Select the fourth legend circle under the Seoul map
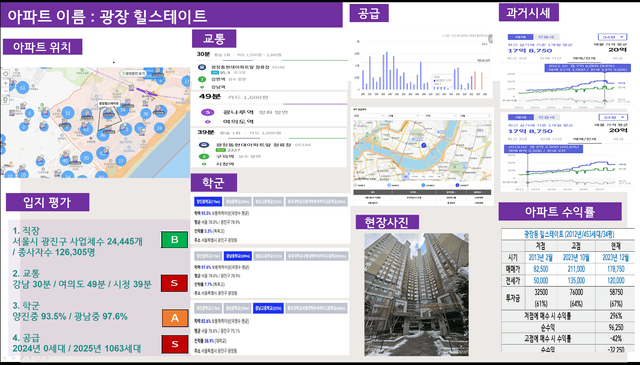Screen dimensions: 640x365 457,185
